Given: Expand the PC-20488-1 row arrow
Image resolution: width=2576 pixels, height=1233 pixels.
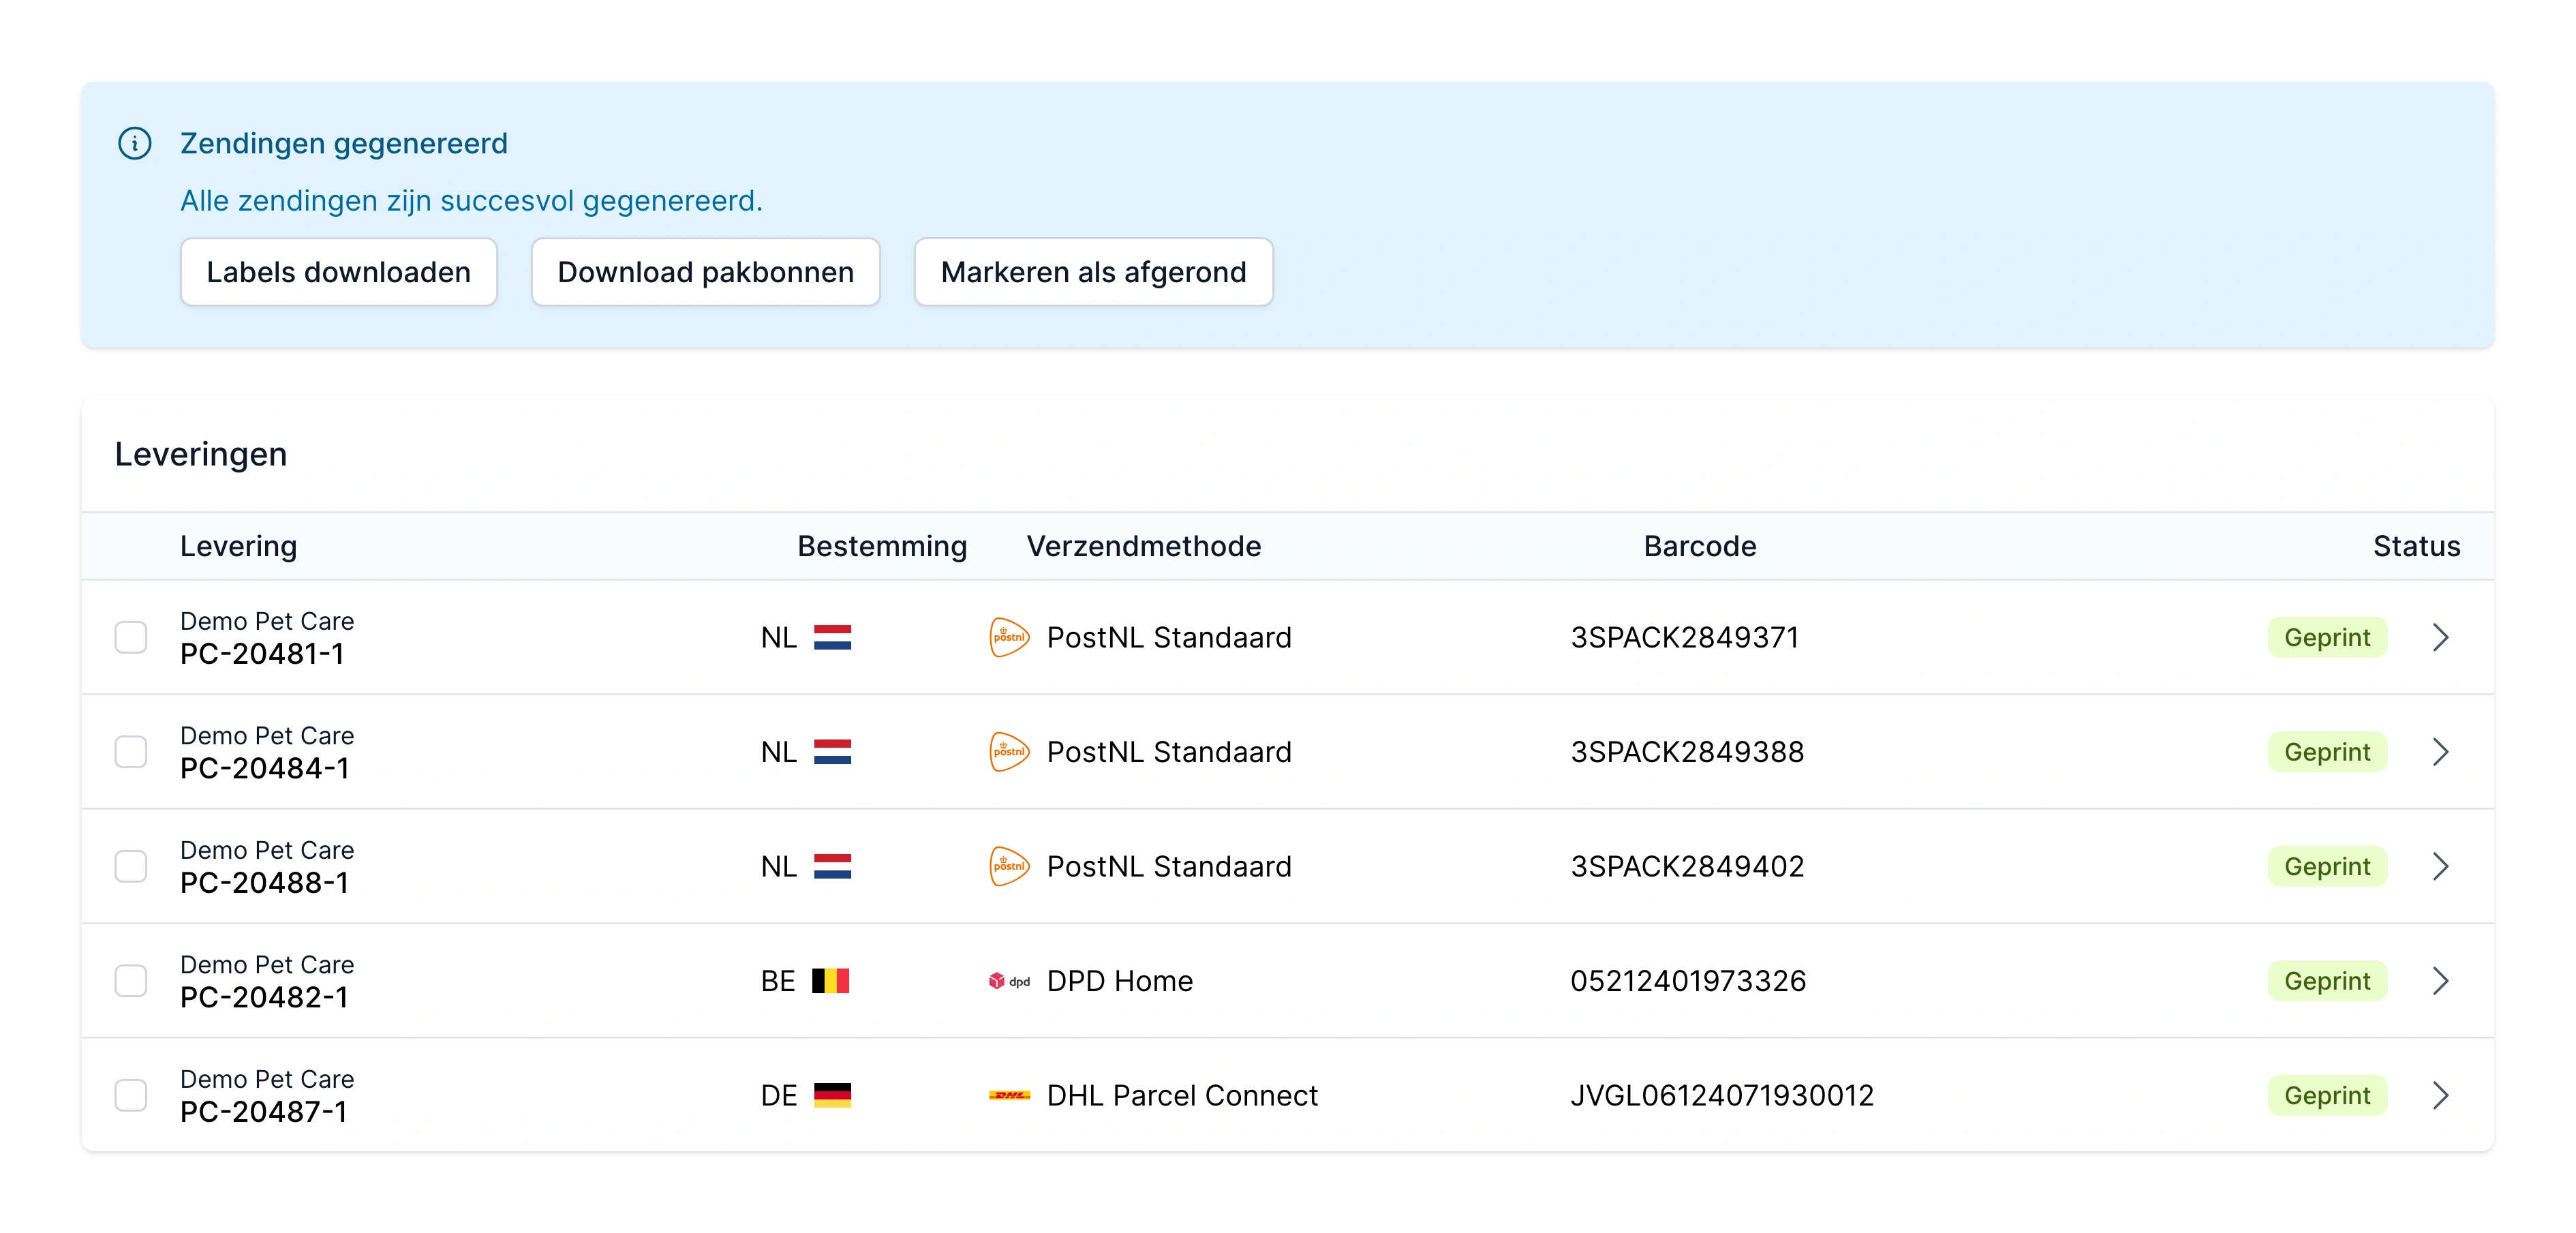Looking at the screenshot, I should pyautogui.click(x=2440, y=867).
